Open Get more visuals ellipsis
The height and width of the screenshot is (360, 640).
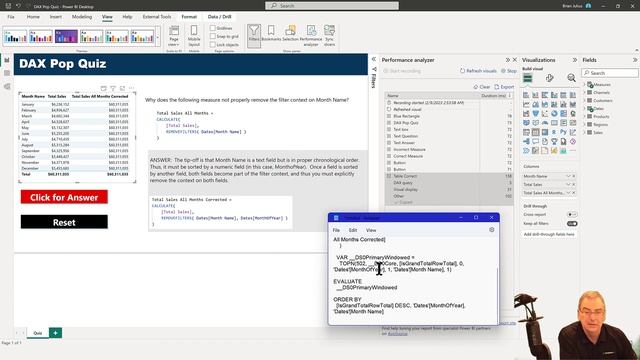[573, 151]
